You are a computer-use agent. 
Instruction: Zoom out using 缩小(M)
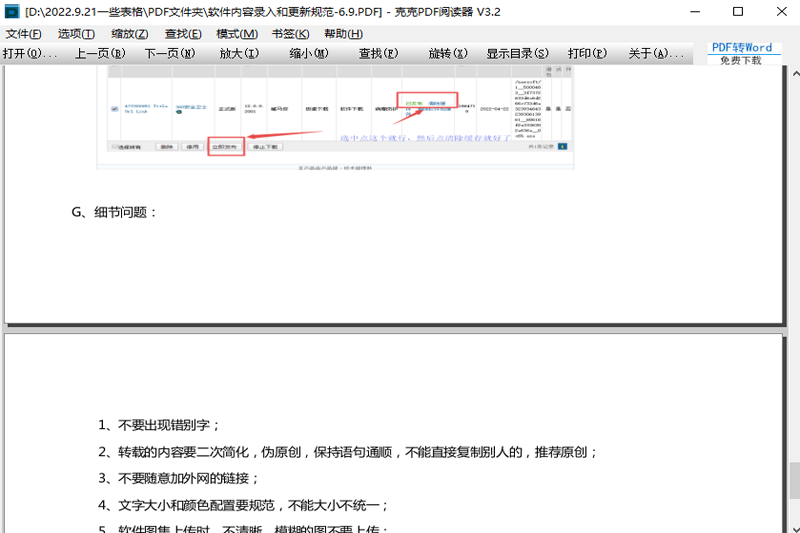[x=308, y=53]
